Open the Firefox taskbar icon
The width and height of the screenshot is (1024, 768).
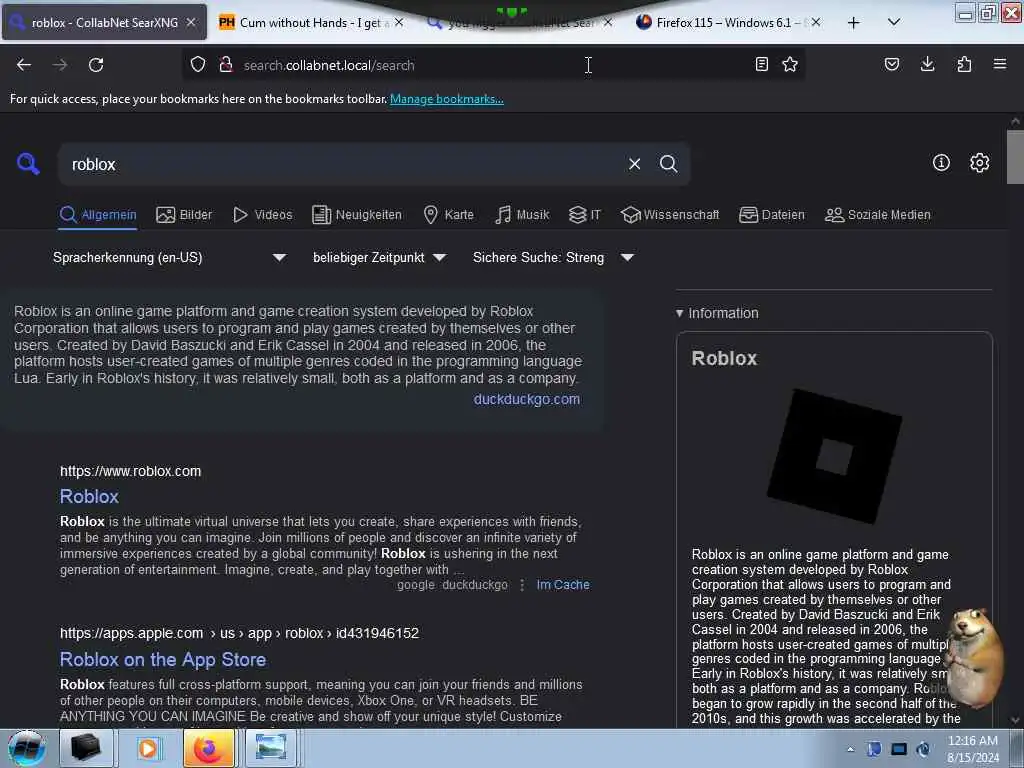coord(209,748)
